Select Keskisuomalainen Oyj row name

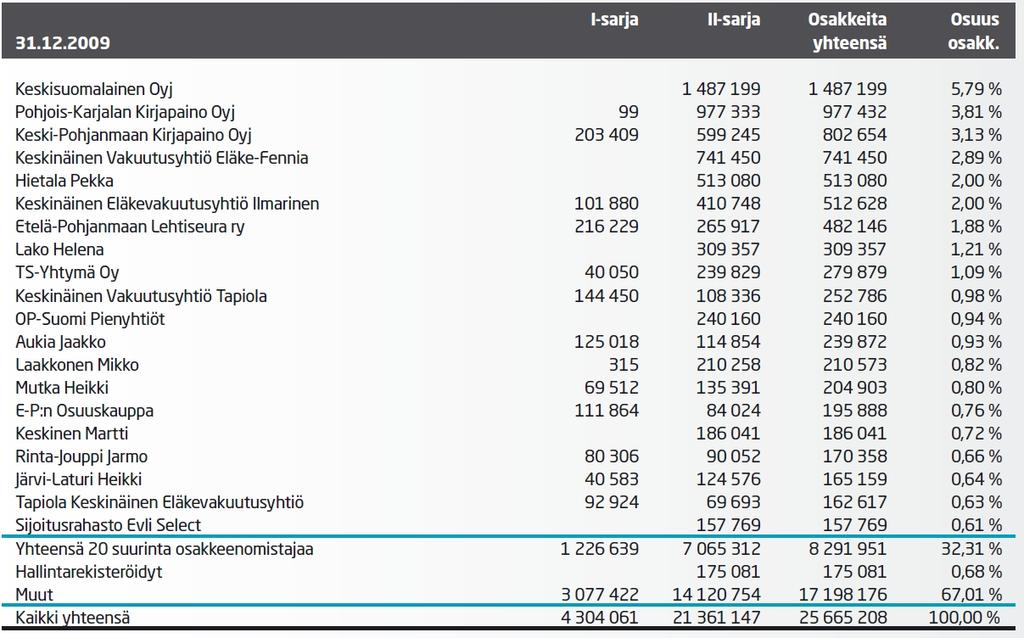(x=94, y=89)
